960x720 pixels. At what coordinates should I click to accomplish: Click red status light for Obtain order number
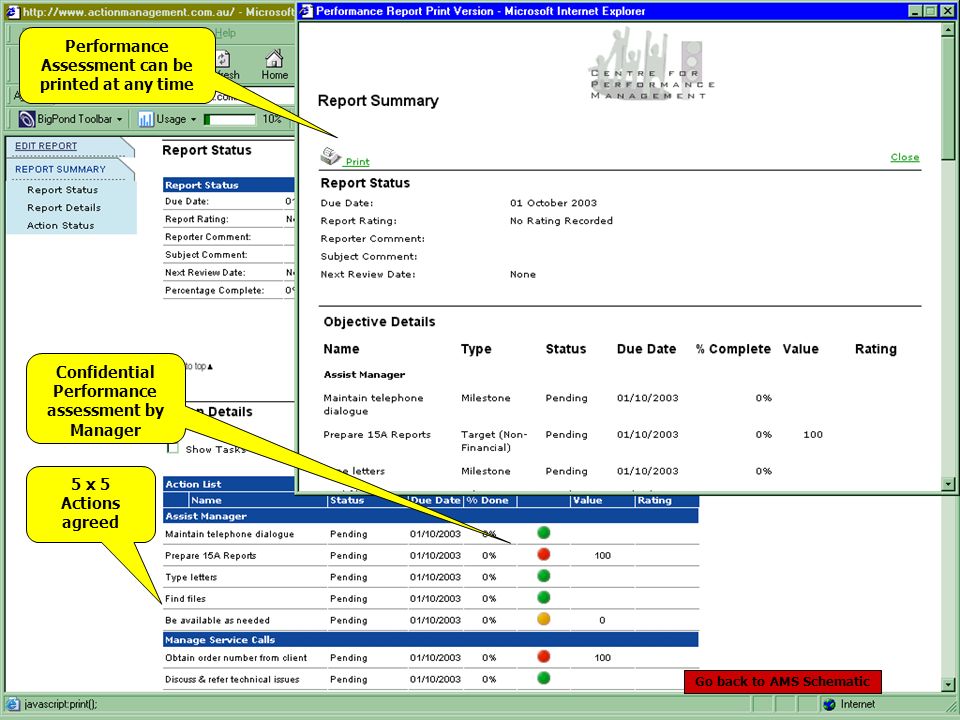[x=544, y=656]
